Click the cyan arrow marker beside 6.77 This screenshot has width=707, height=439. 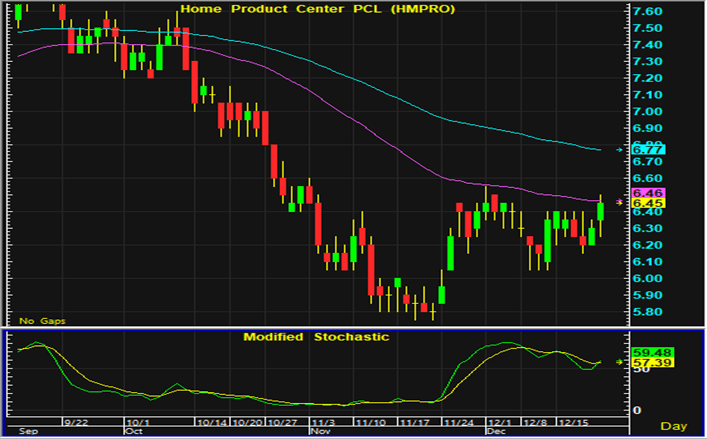pyautogui.click(x=620, y=151)
